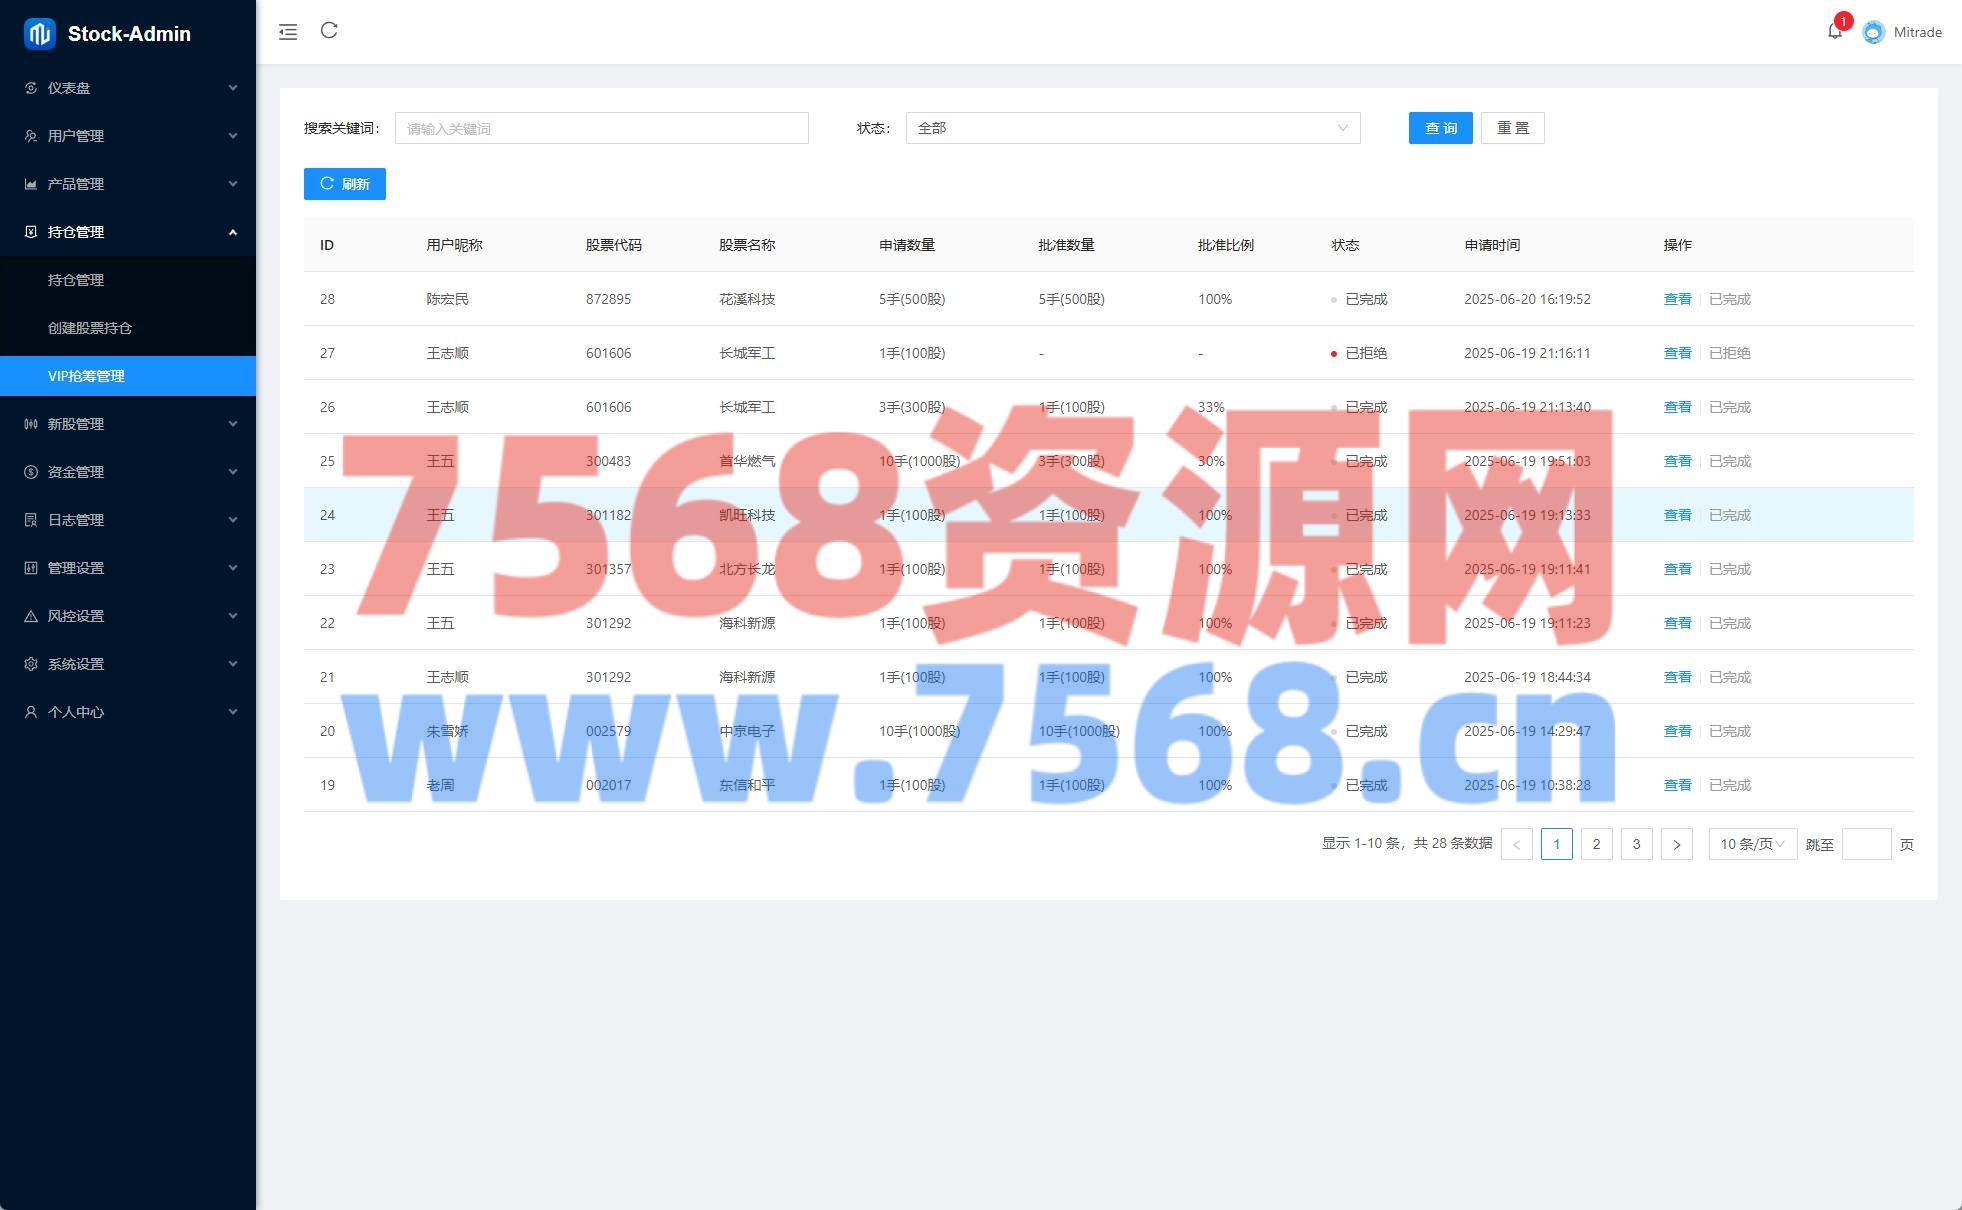Click the 资金管理 coin icon

[31, 472]
